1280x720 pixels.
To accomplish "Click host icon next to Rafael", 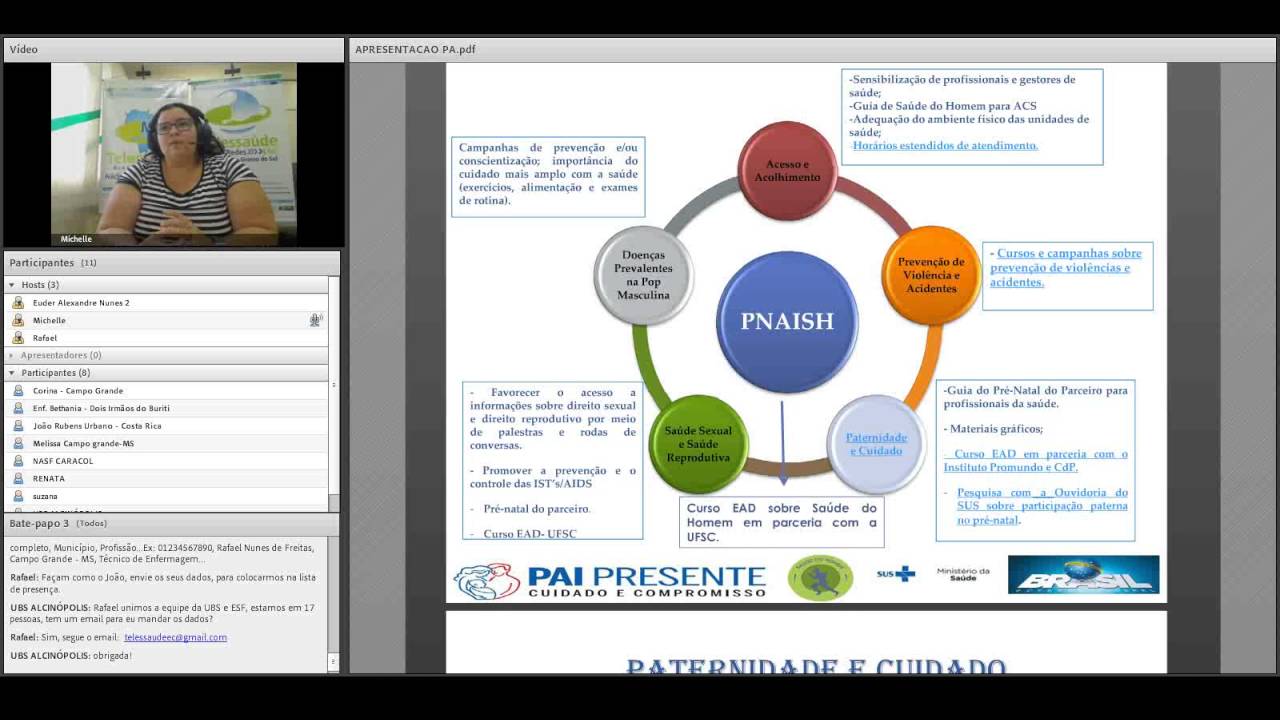I will [18, 338].
